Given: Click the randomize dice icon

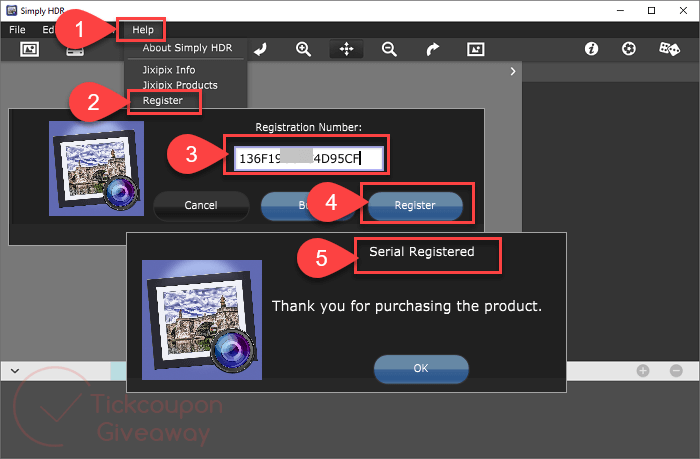Looking at the screenshot, I should tap(669, 49).
